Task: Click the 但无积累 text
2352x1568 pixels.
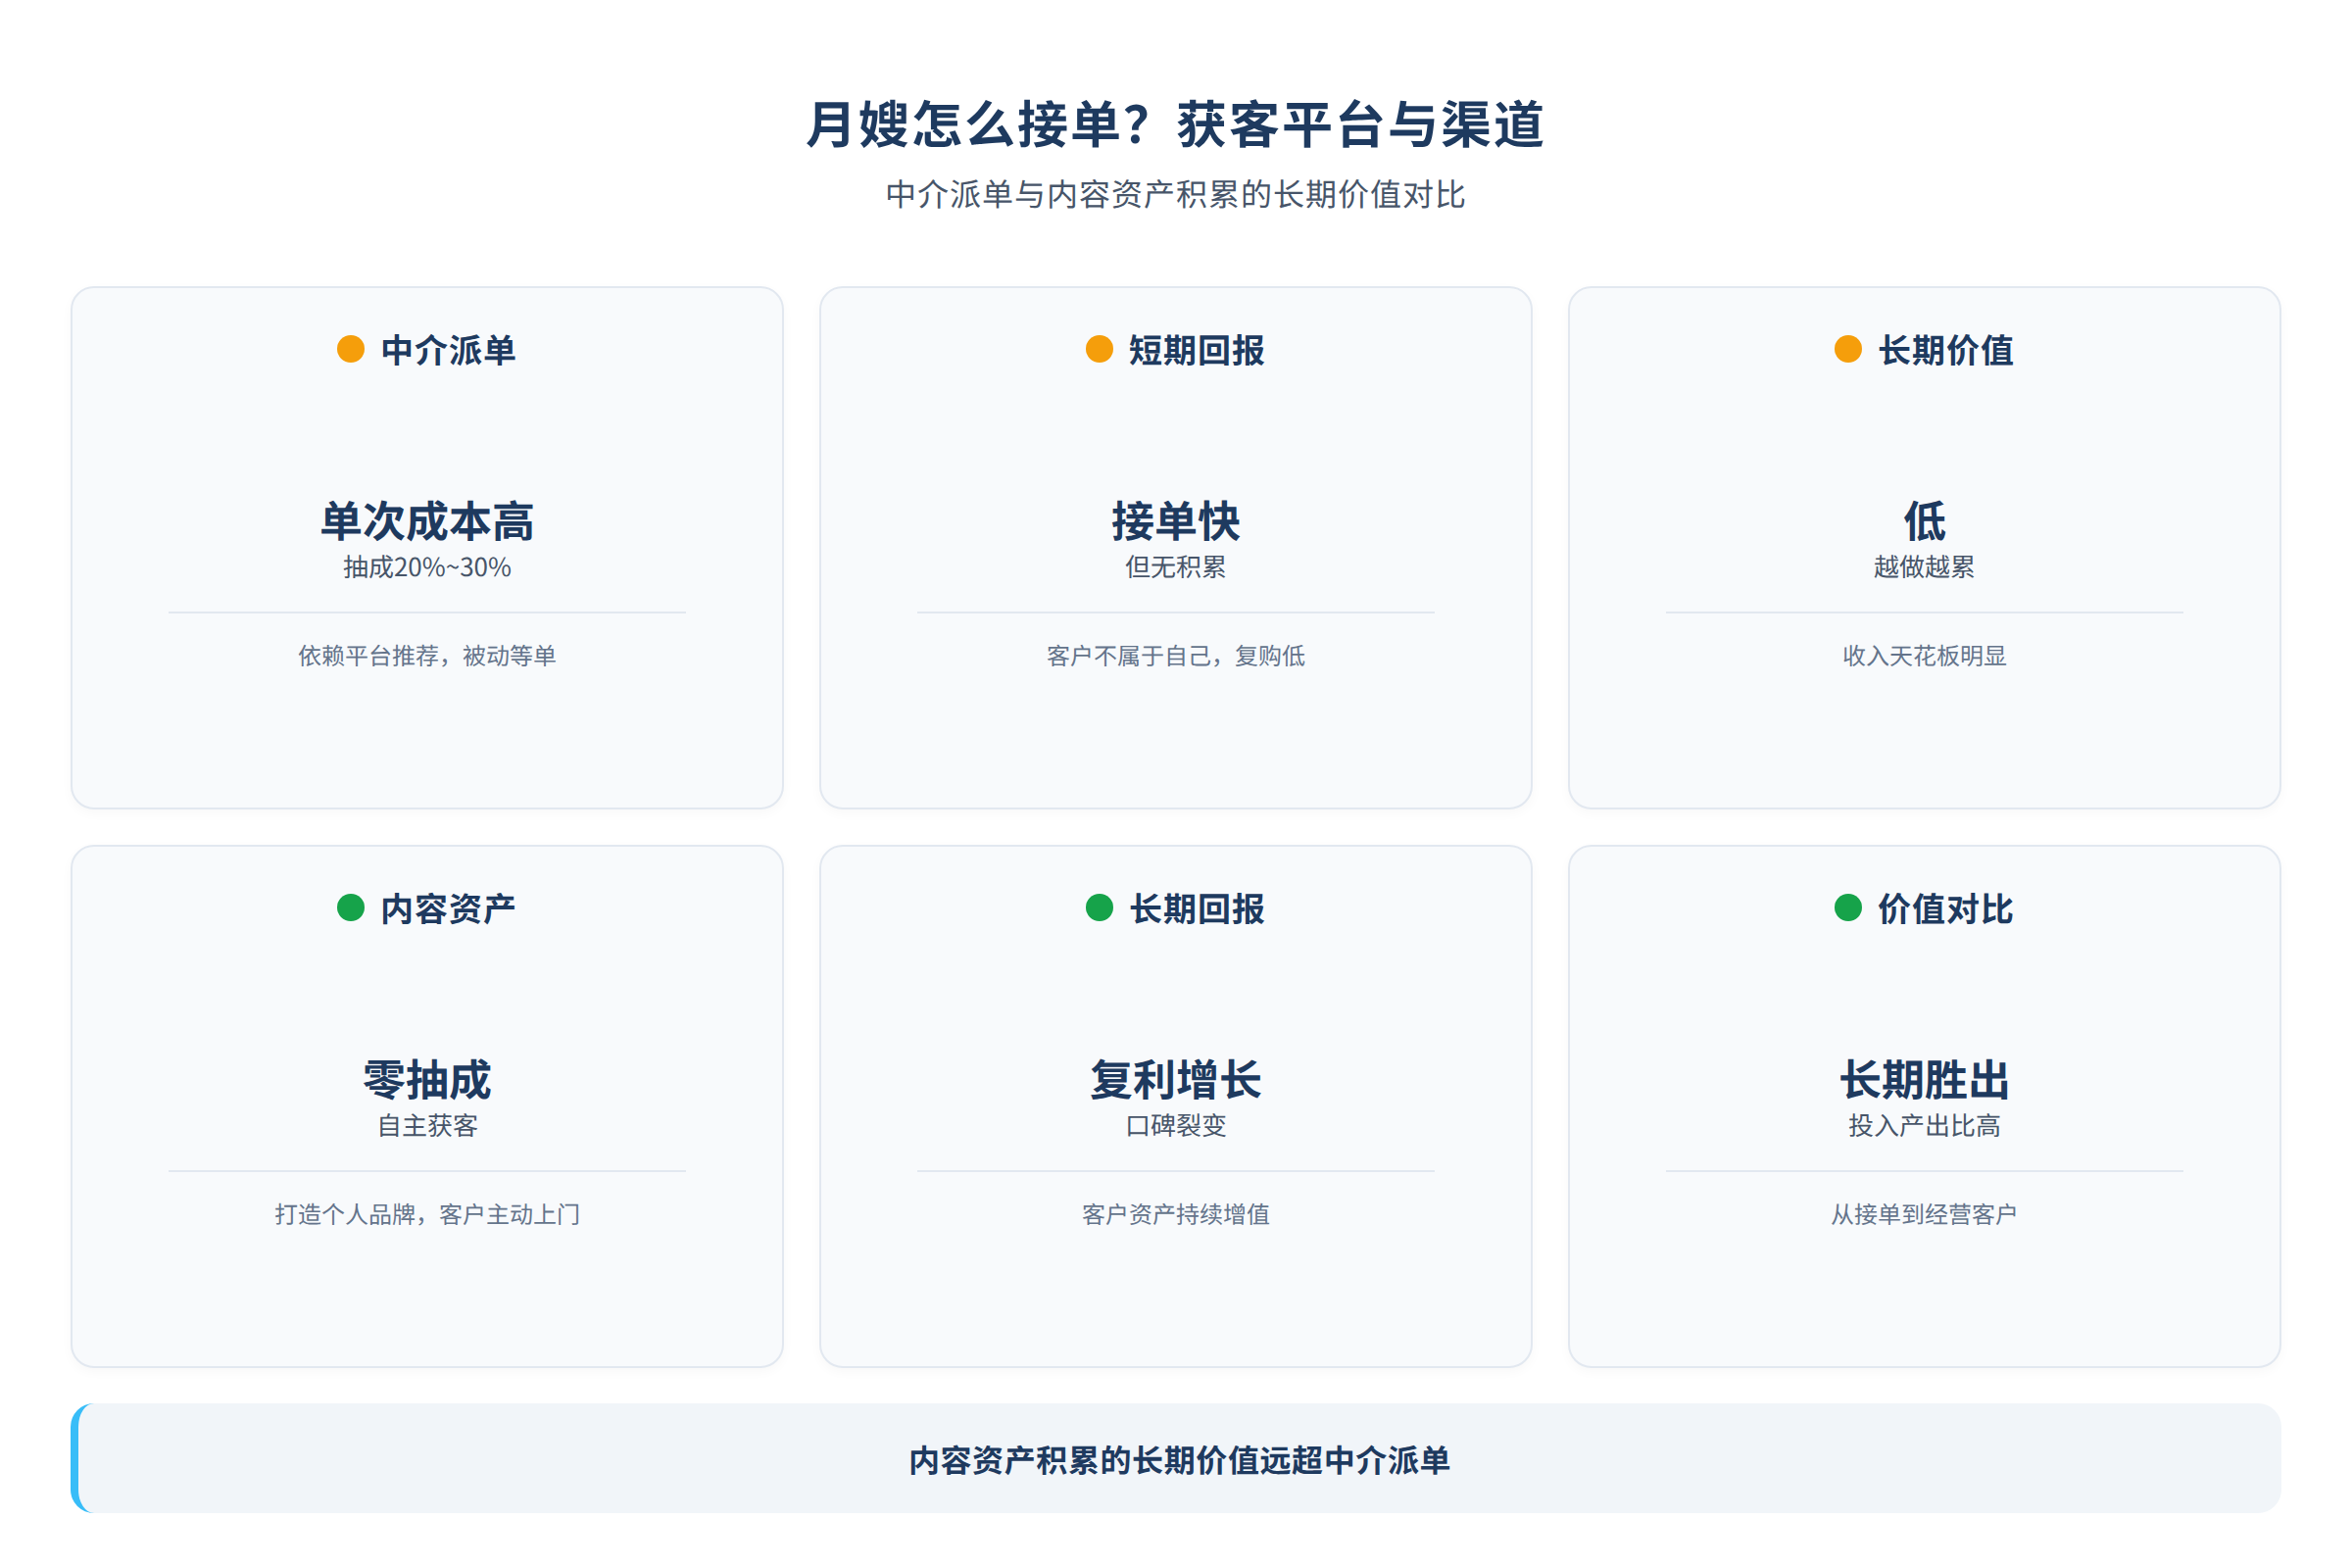Action: point(1176,567)
